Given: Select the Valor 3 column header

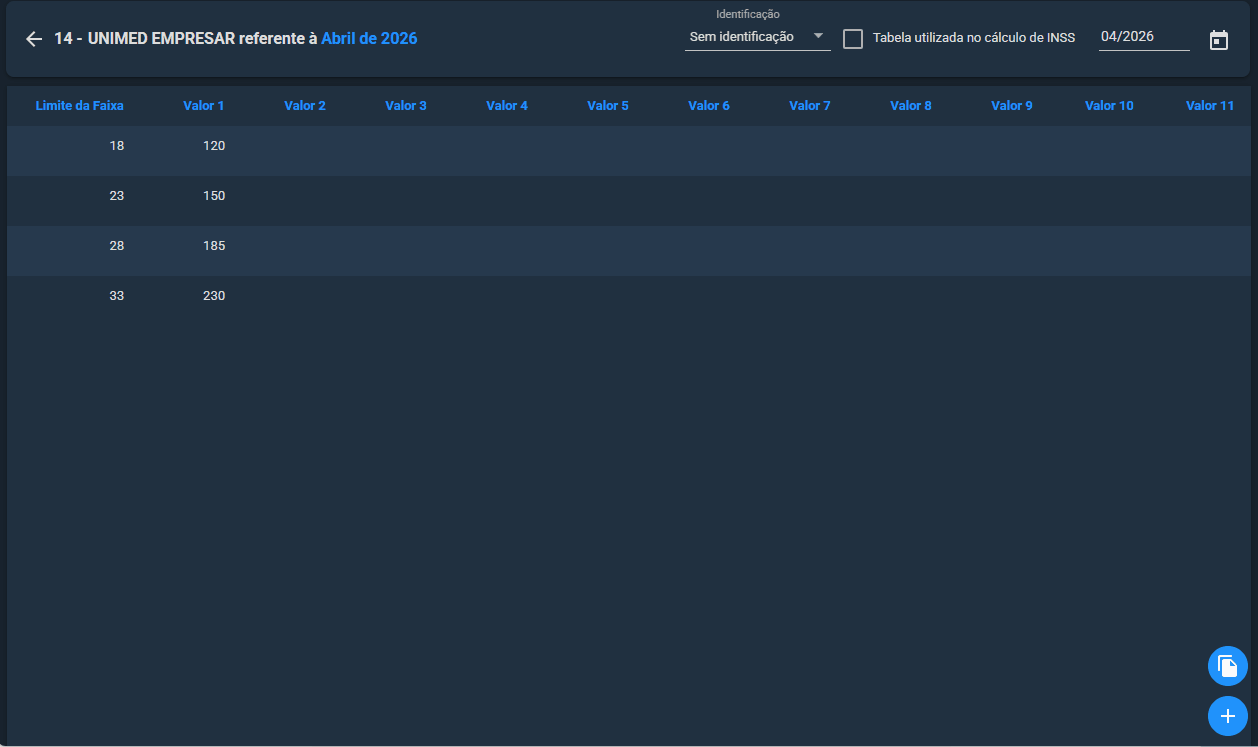Looking at the screenshot, I should click(406, 106).
